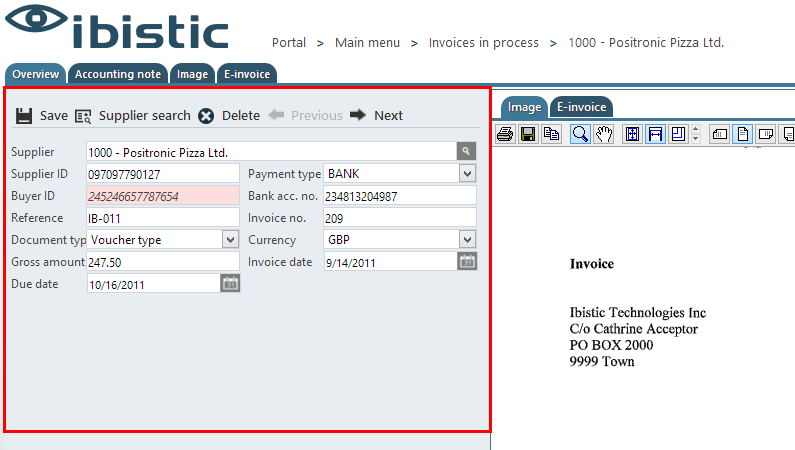Open the top E-invoice tab next to Image
The image size is (795, 450).
(247, 74)
